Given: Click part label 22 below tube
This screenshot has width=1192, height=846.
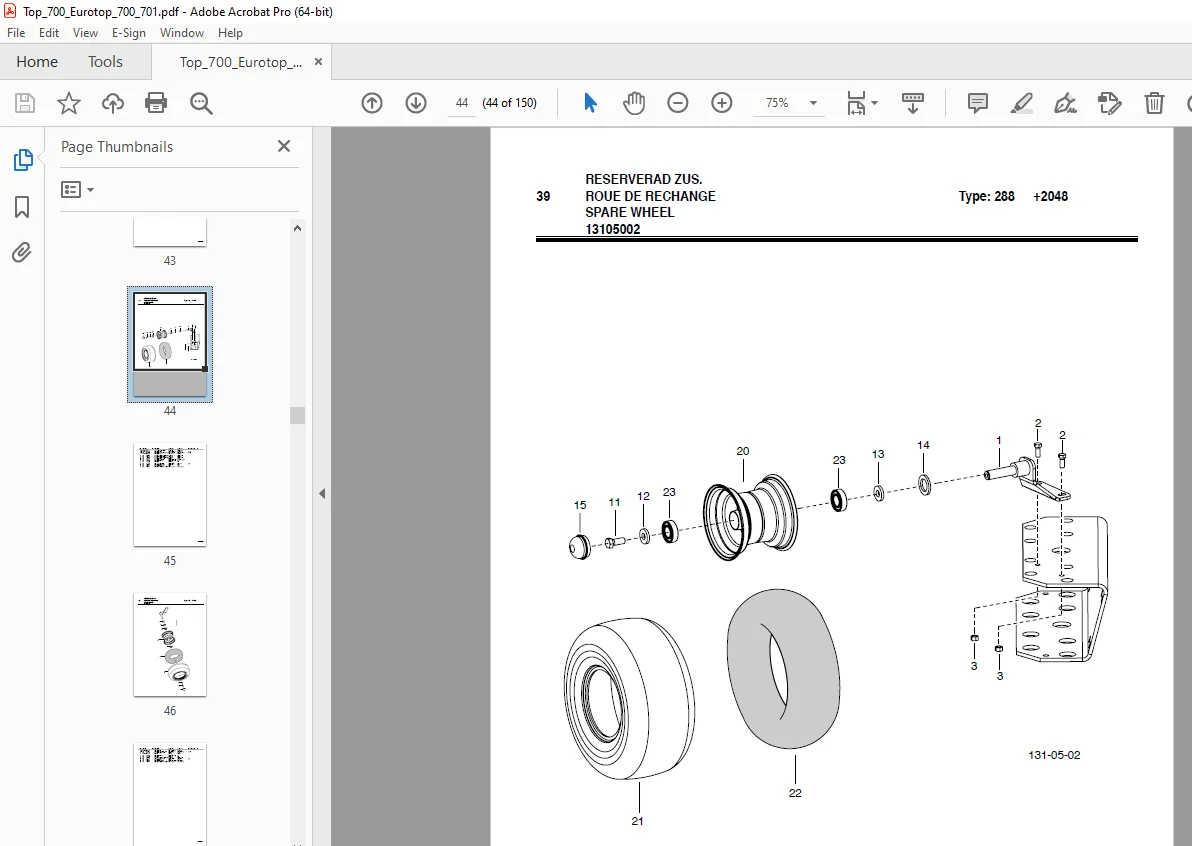Looking at the screenshot, I should [795, 793].
